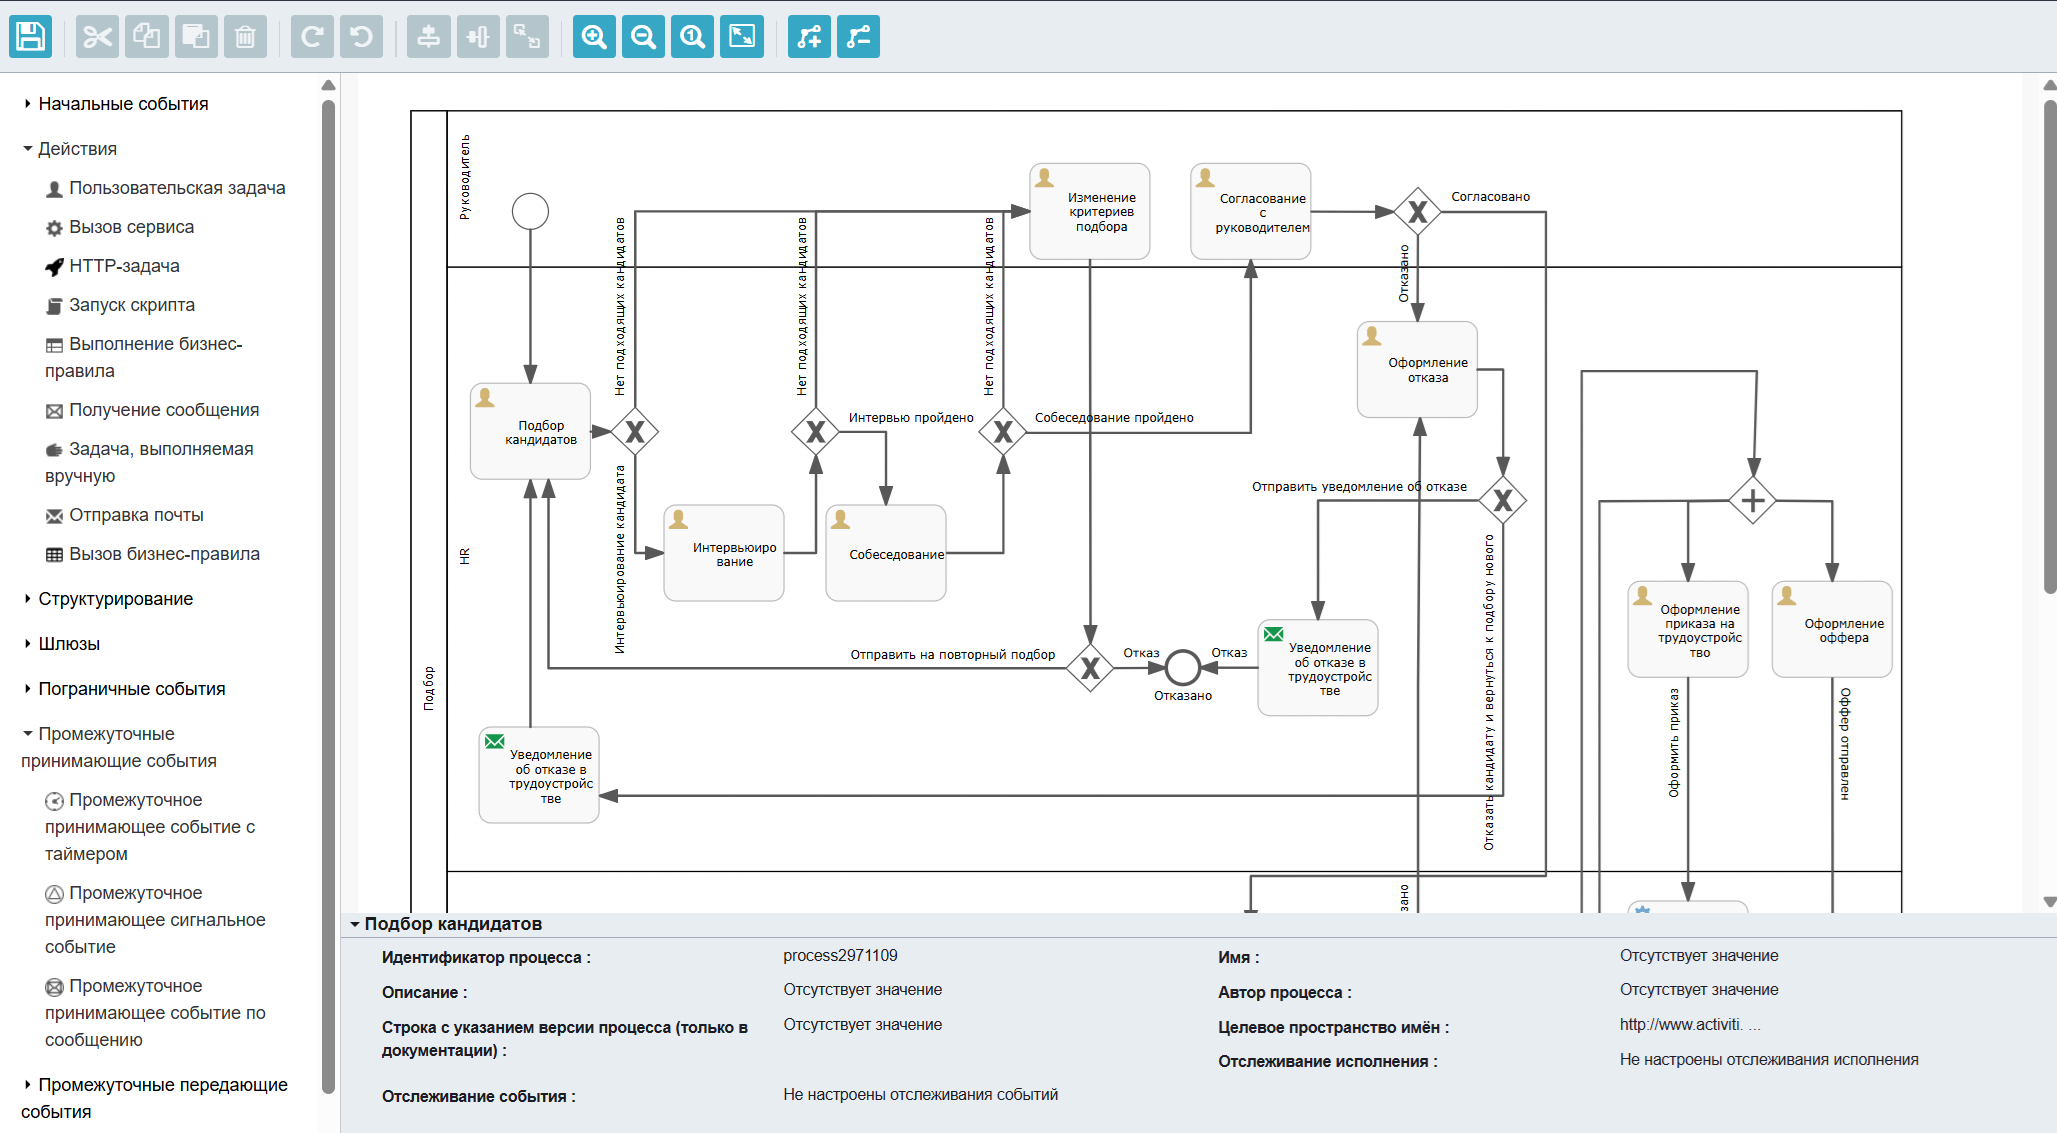Viewport: 2057px width, 1133px height.
Task: Open Отслеживание события property value
Action: click(x=920, y=1095)
